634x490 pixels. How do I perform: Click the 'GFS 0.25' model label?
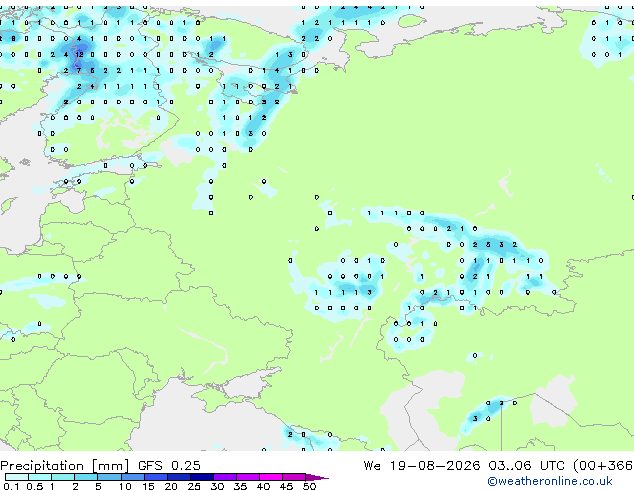tap(169, 465)
